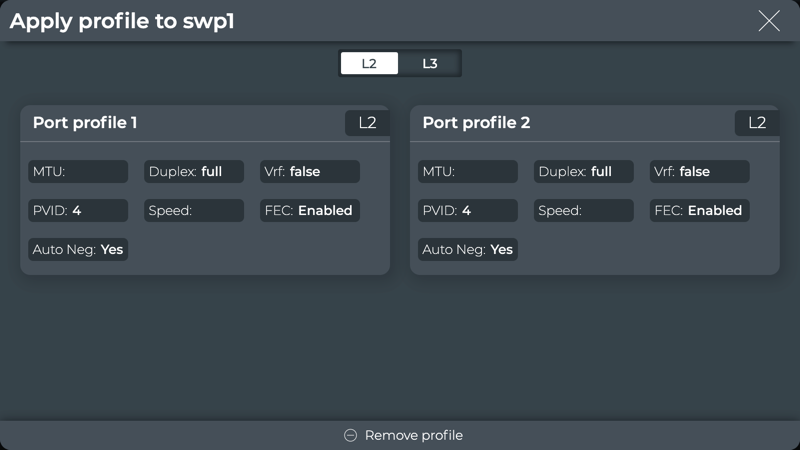Screen dimensions: 800x450
Task: Click the minus icon beside Remove profile
Action: tap(350, 435)
